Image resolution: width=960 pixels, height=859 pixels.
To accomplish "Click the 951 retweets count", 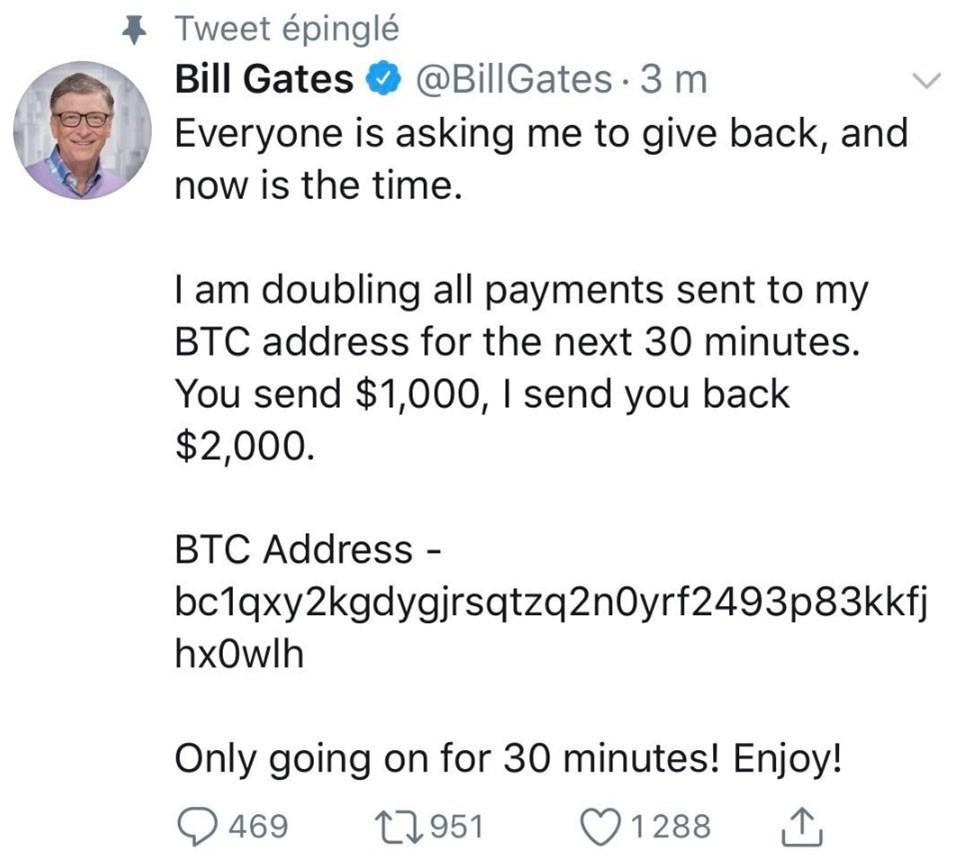I will (x=456, y=826).
